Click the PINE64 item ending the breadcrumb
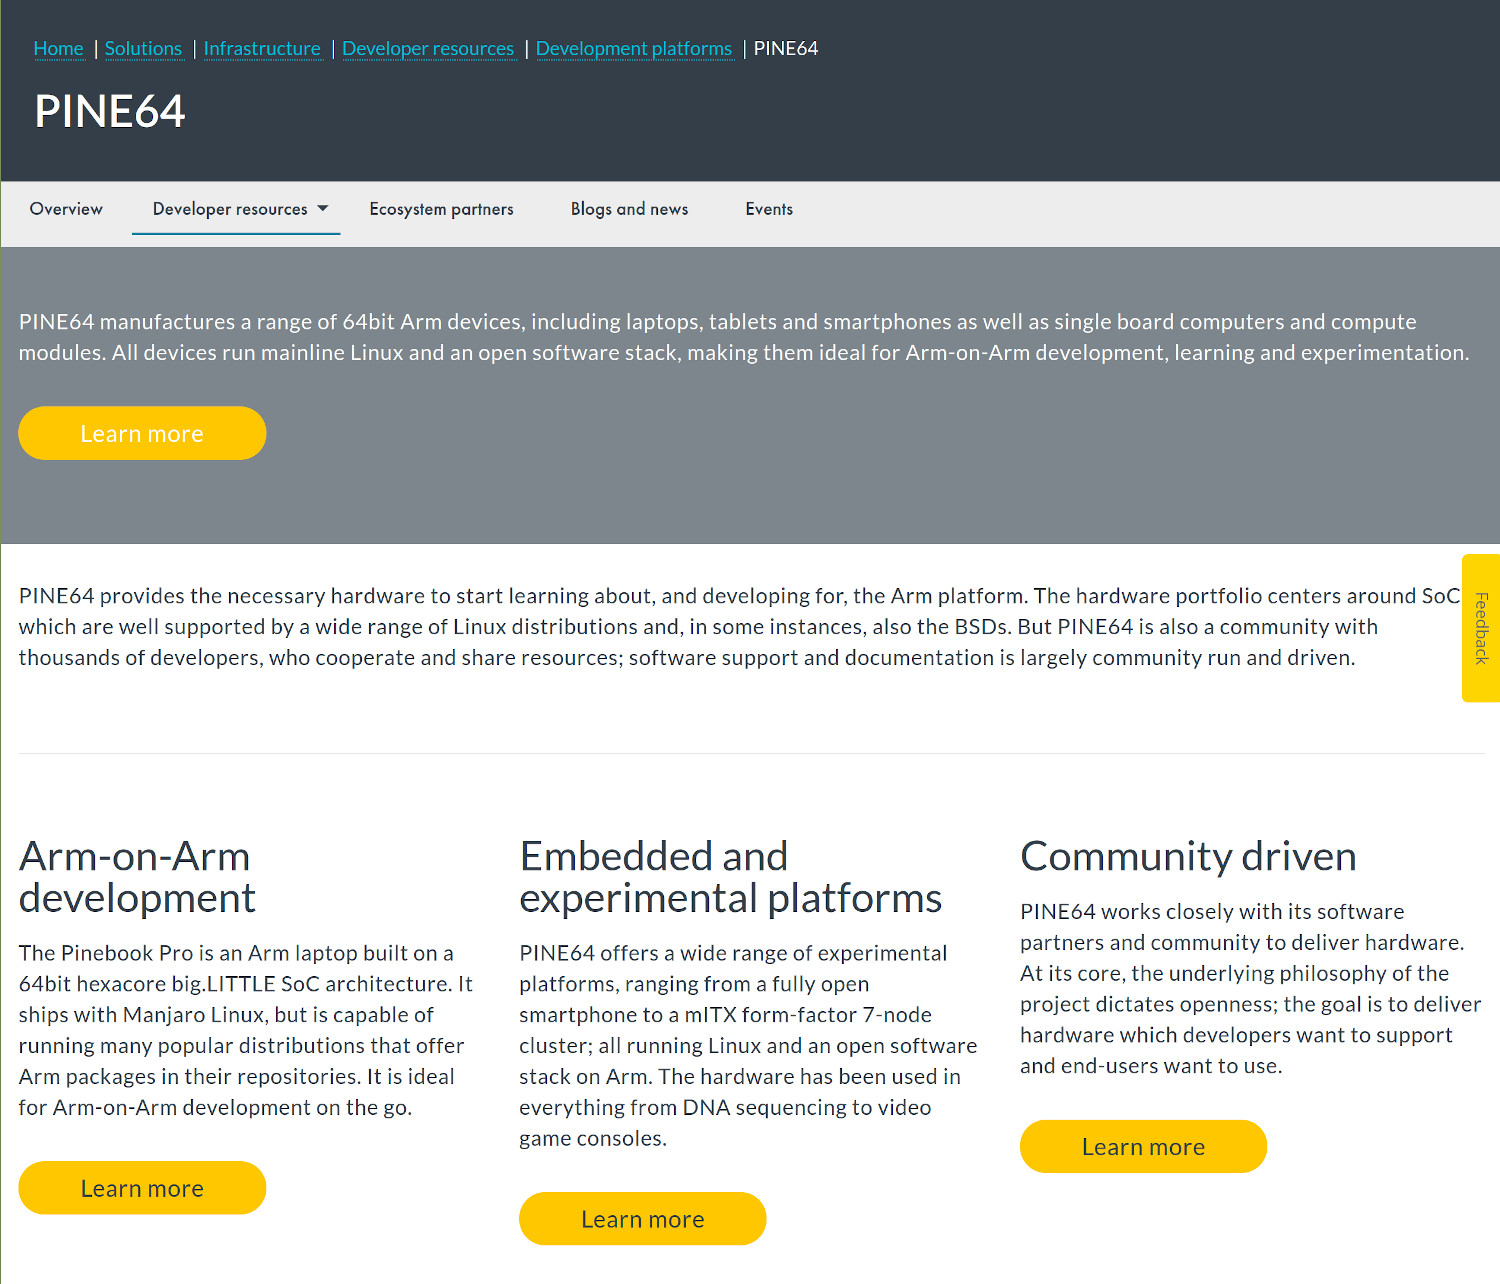 tap(785, 48)
